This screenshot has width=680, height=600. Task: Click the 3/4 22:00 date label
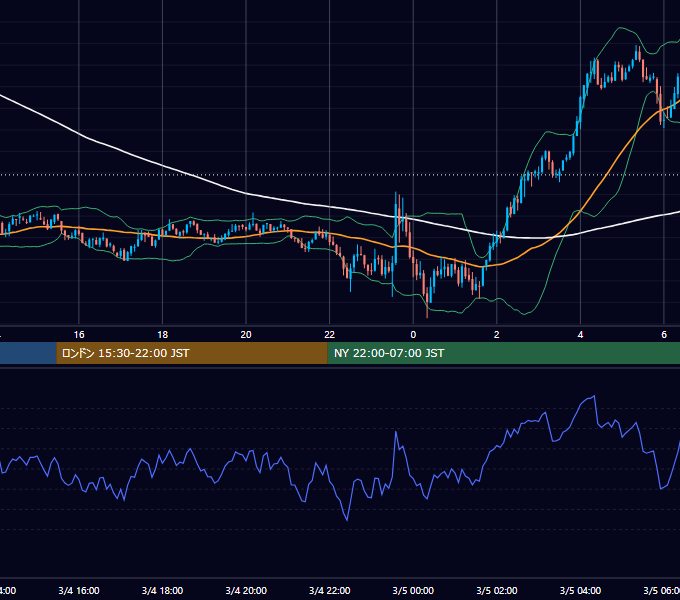click(x=330, y=591)
